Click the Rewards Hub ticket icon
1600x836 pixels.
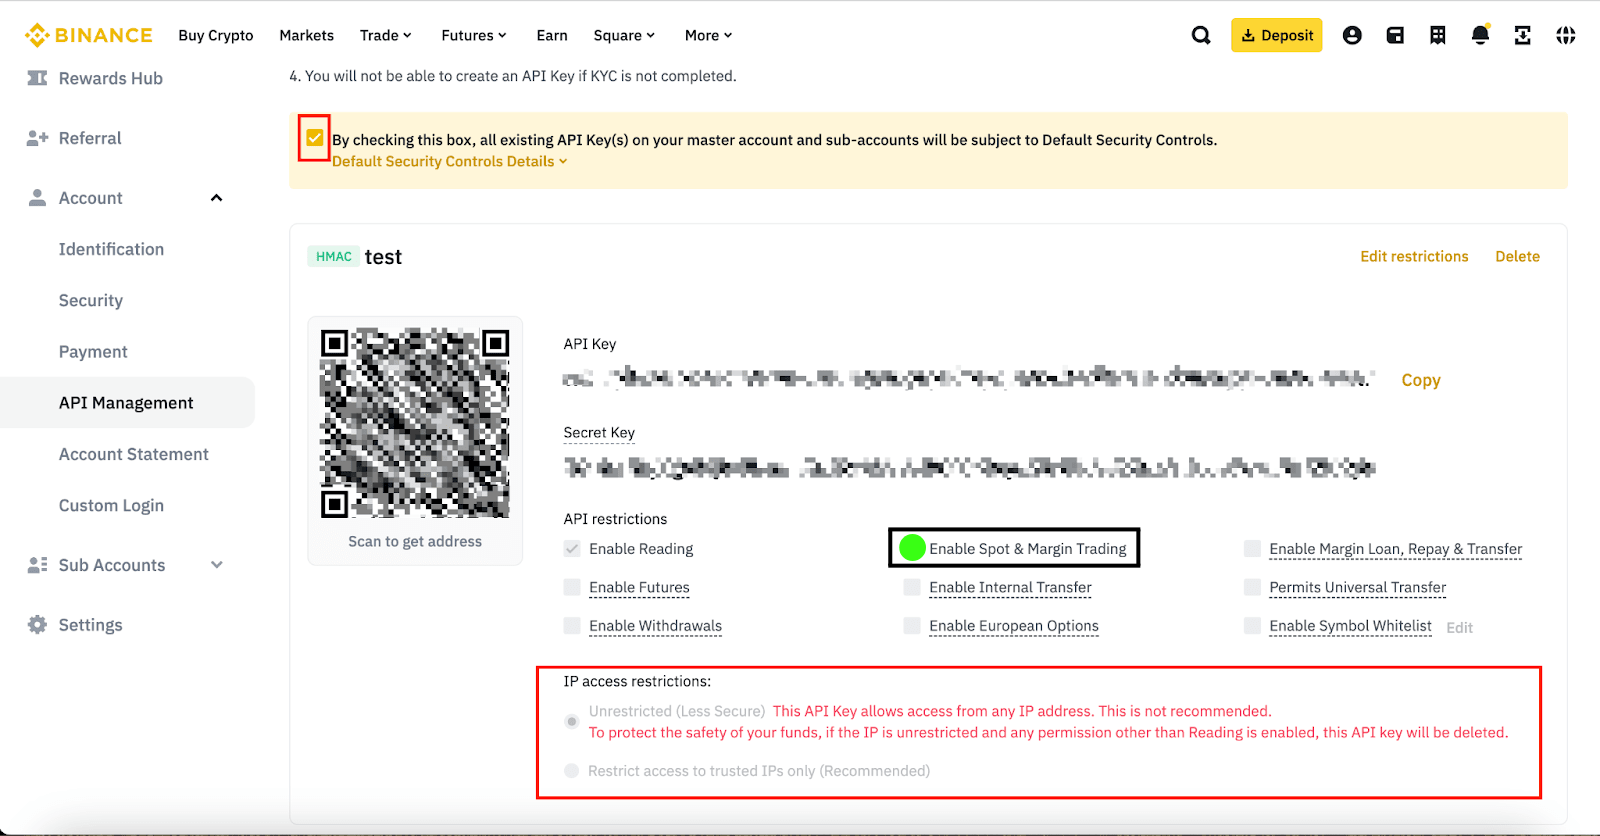click(x=37, y=78)
